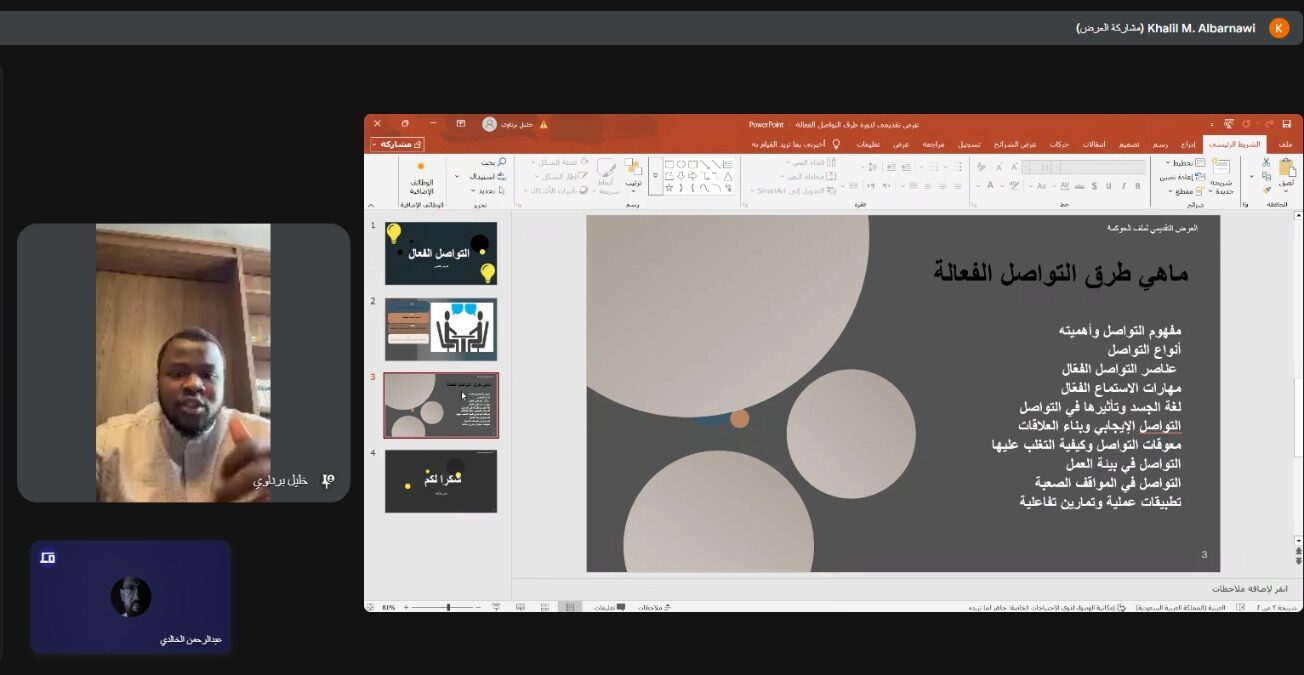Open the Share (مشاركة) dropdown button
This screenshot has height=675, width=1304.
coord(397,144)
